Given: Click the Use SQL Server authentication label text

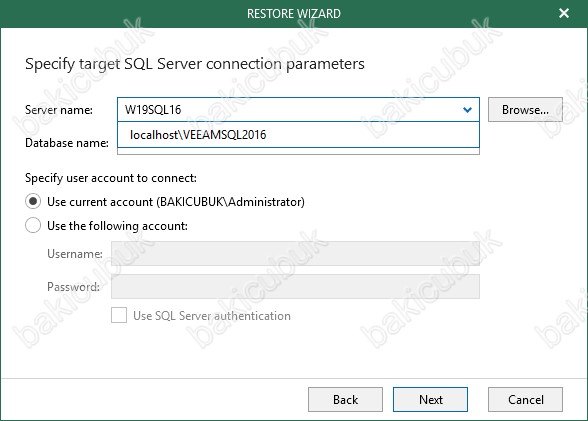Looking at the screenshot, I should pyautogui.click(x=212, y=316).
